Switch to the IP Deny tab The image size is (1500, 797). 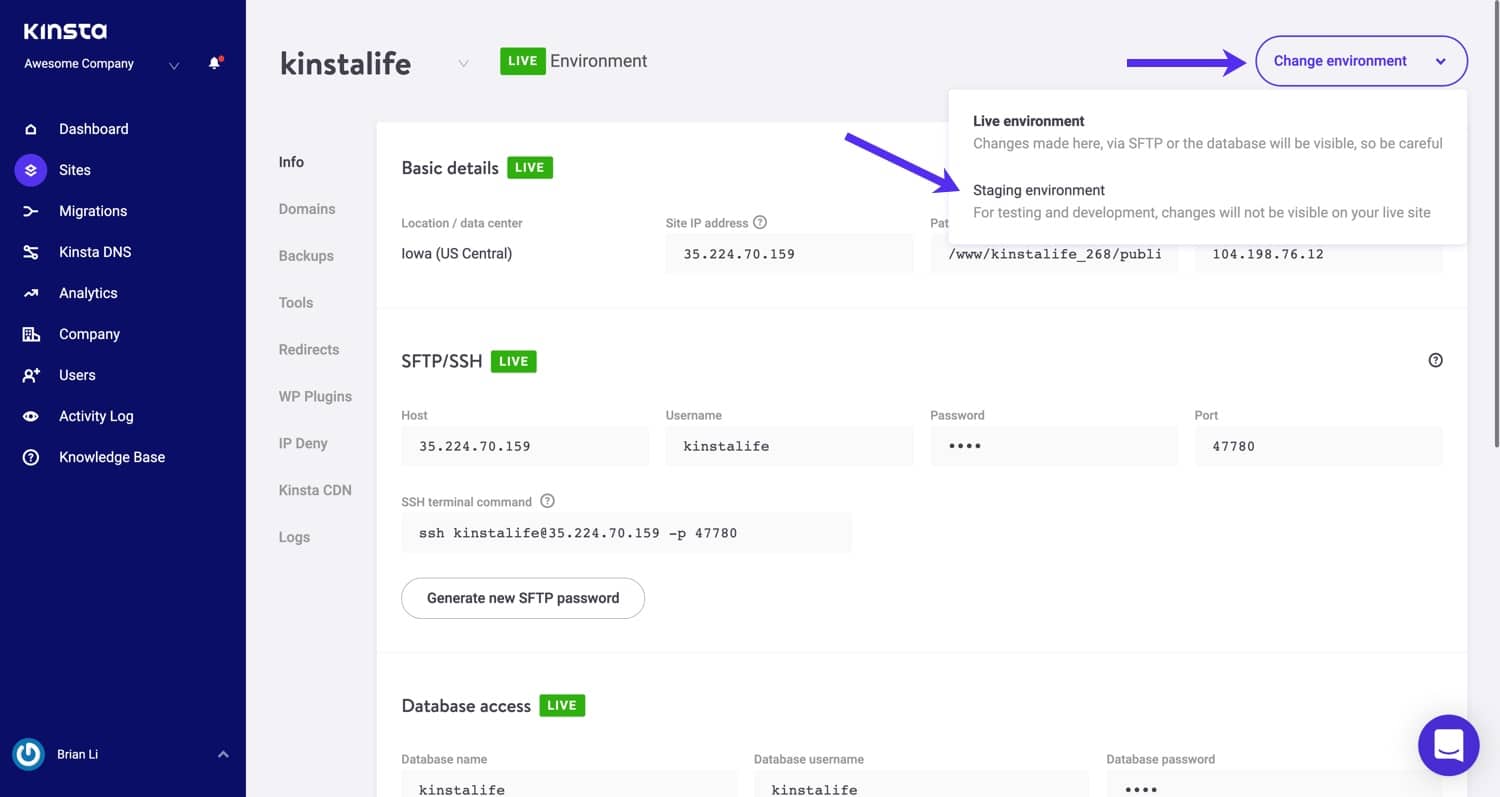point(303,444)
